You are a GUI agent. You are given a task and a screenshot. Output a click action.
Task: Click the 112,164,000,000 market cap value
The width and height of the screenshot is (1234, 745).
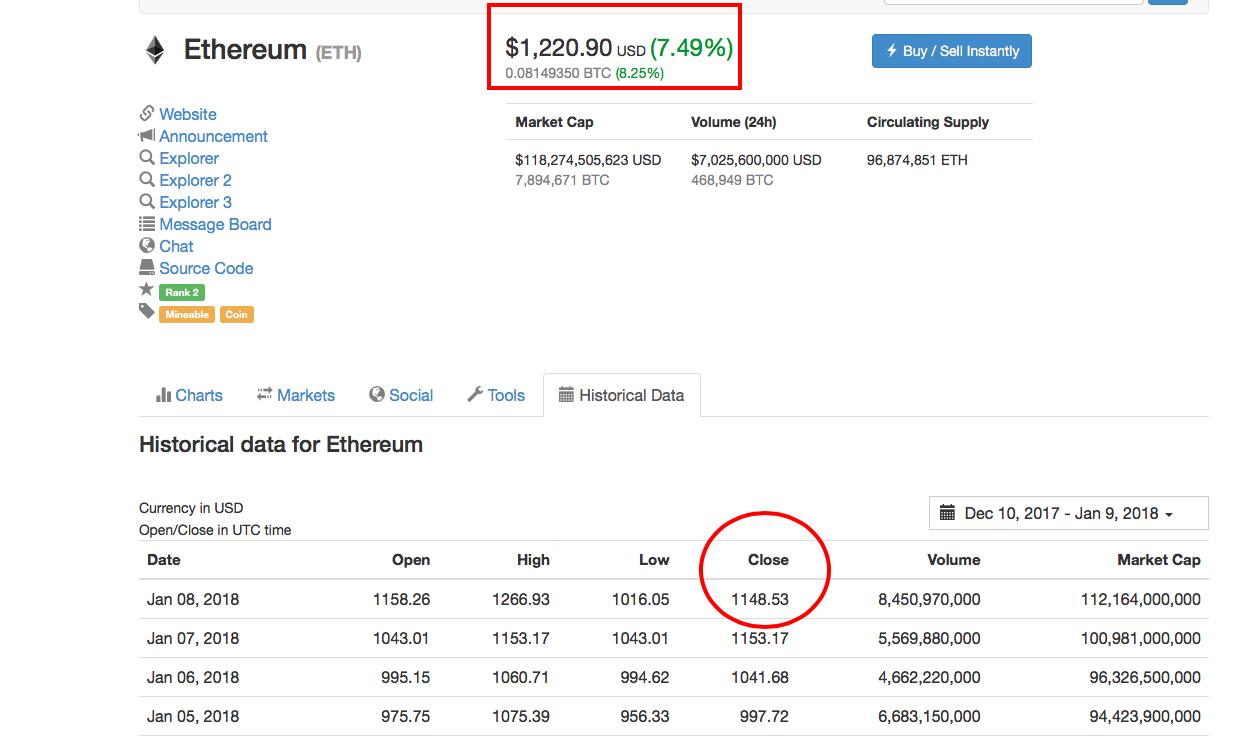(x=1141, y=600)
